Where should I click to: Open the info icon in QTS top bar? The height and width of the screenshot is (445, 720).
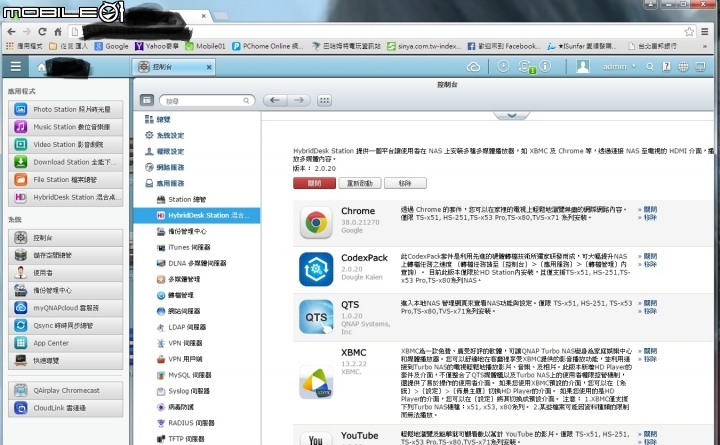[545, 67]
